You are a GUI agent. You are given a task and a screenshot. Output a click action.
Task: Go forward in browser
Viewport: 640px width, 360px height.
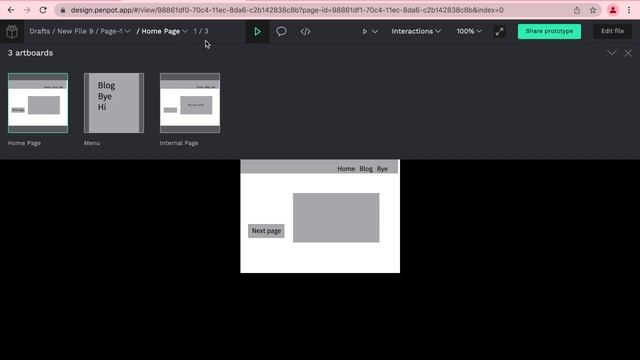tap(27, 10)
